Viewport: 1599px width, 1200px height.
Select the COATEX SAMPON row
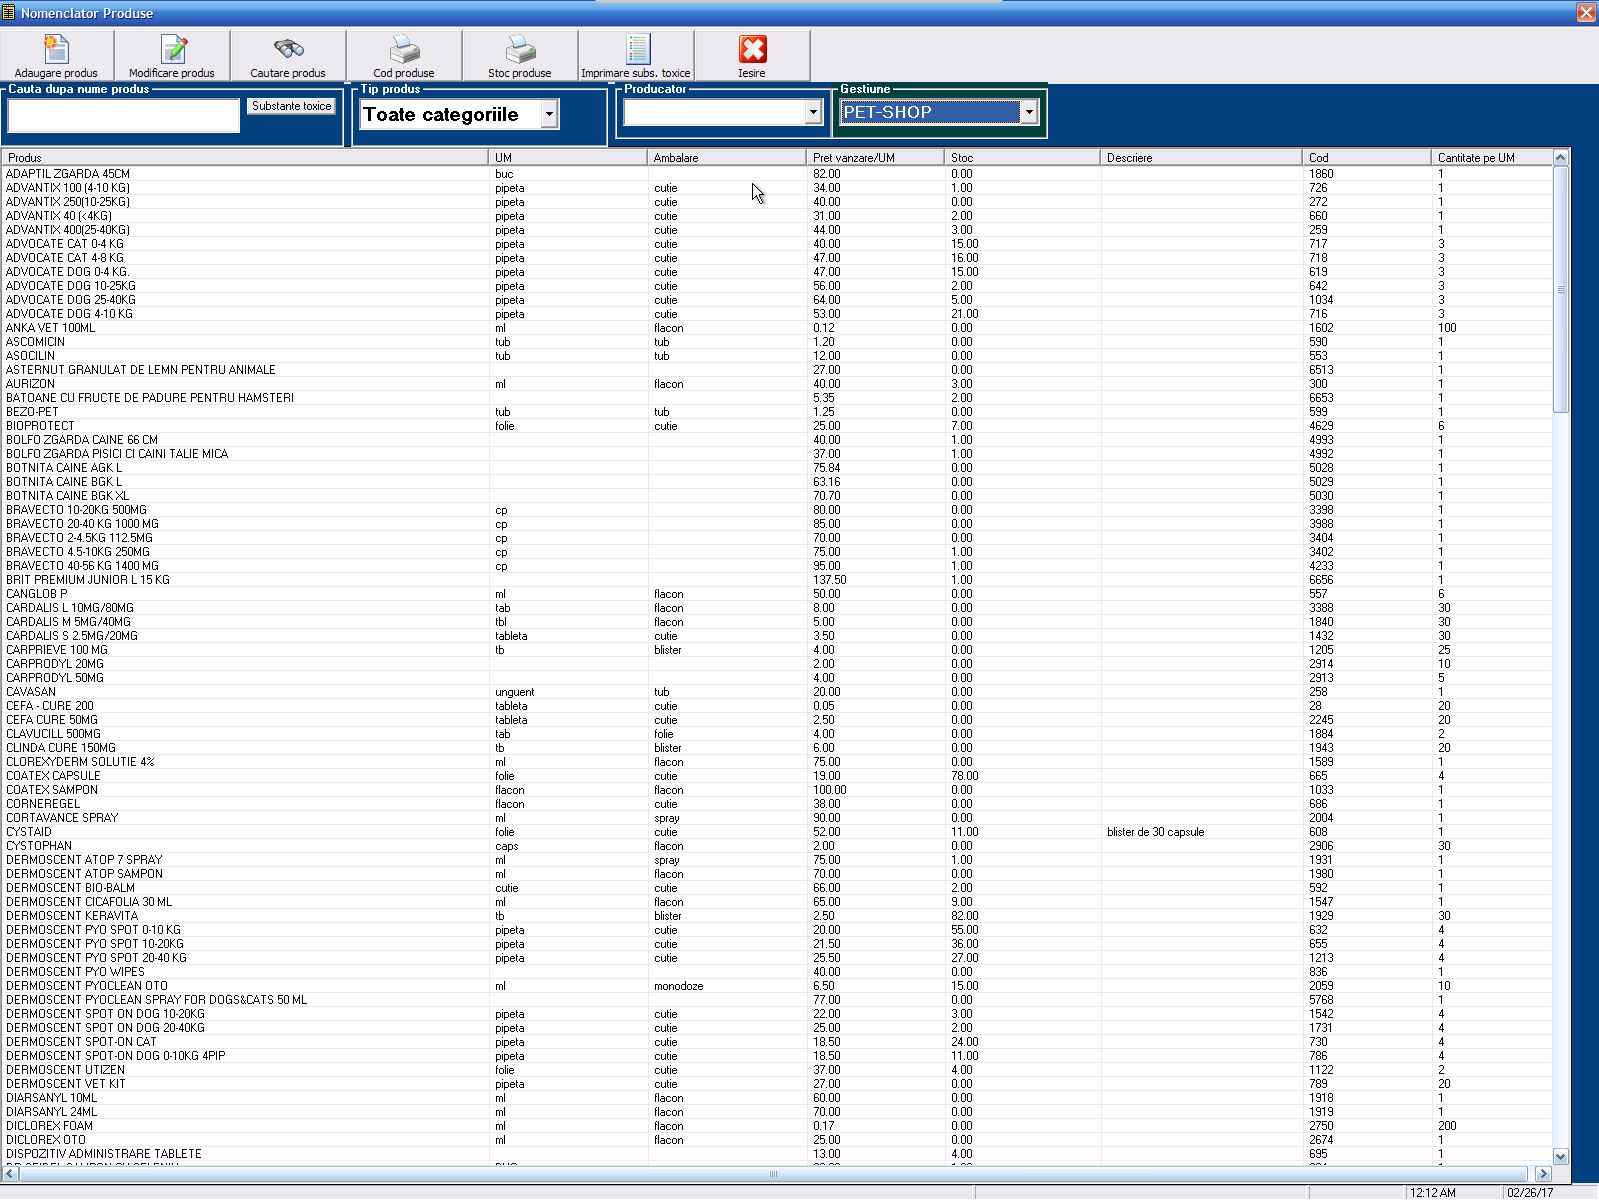pos(776,790)
